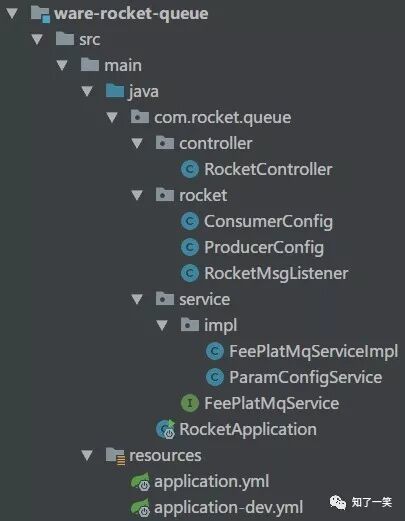
Task: Click the blue java source folder icon
Action: pyautogui.click(x=115, y=91)
